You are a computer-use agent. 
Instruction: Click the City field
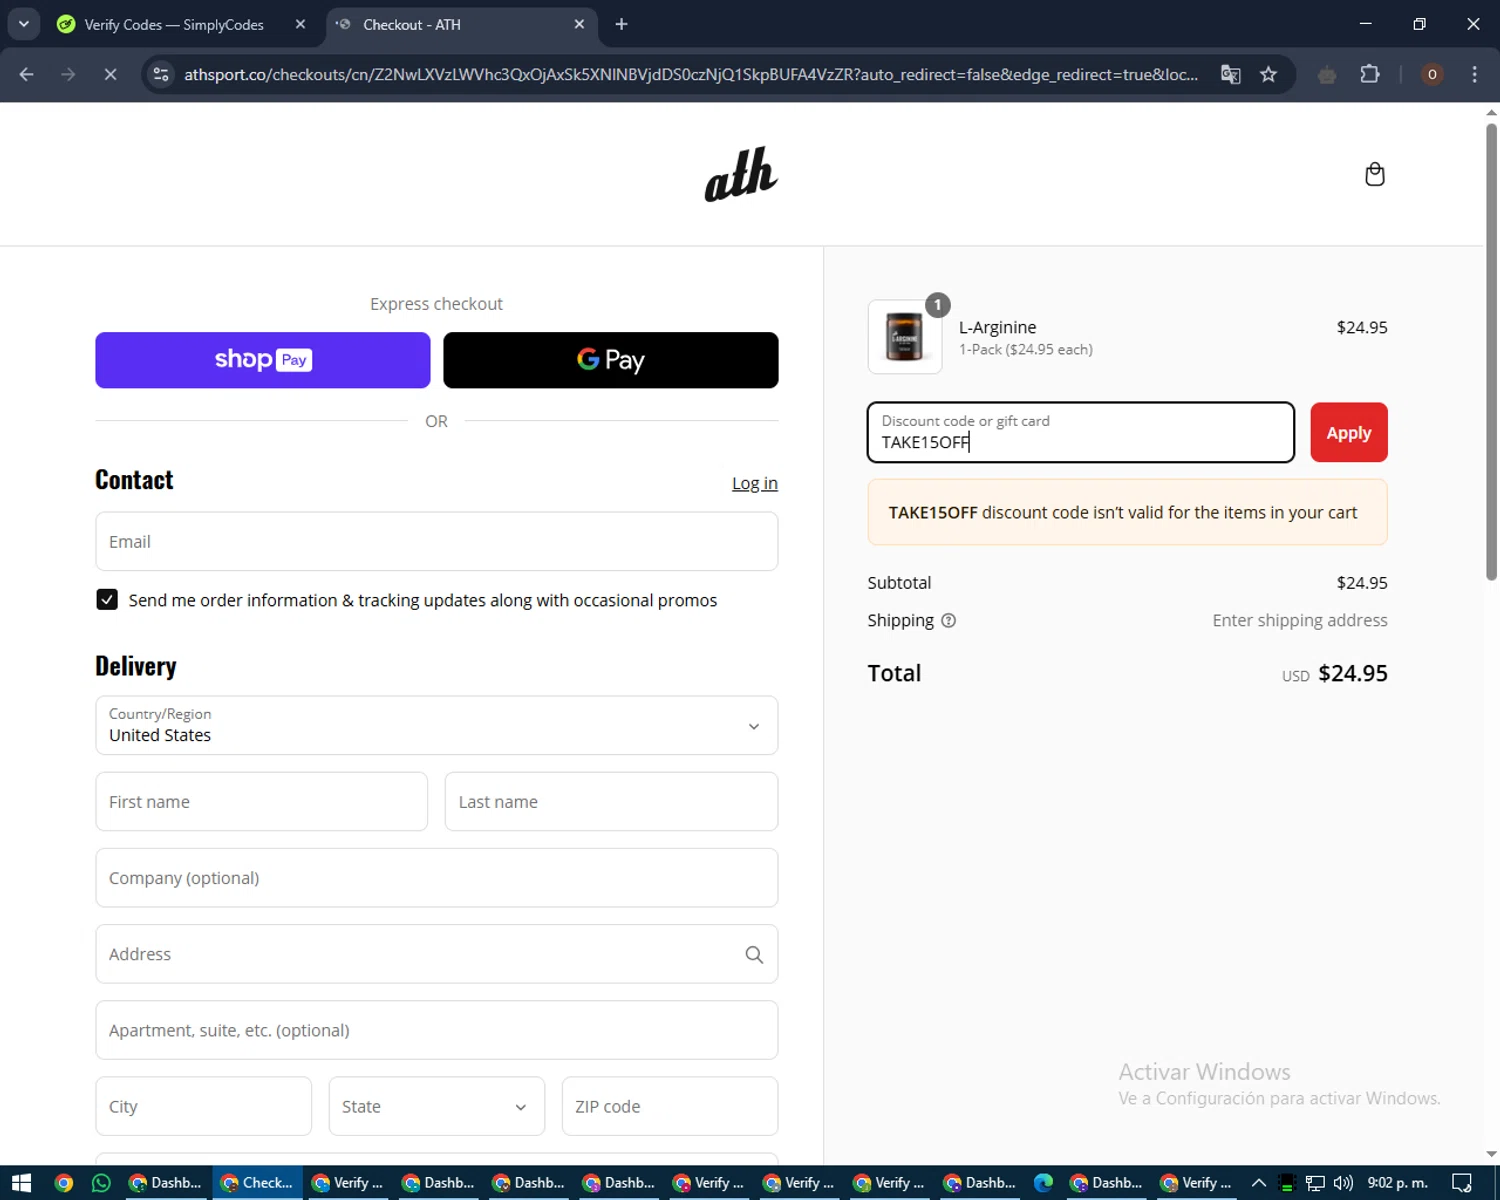tap(204, 1106)
